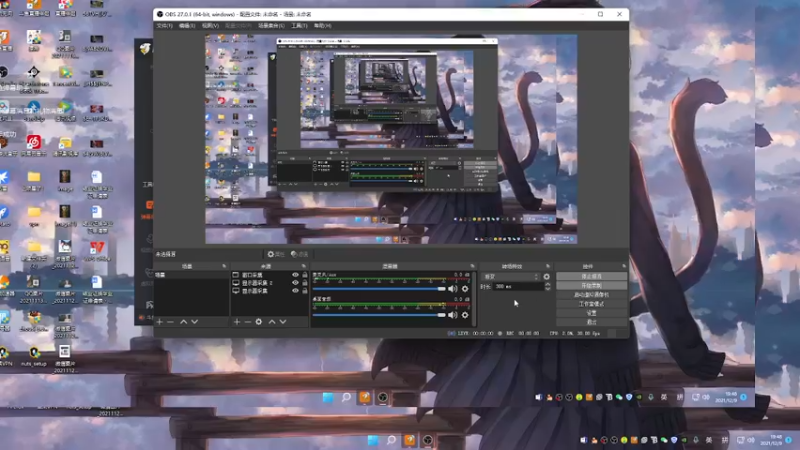The image size is (800, 450).
Task: Adjust the desktop audio volume slider
Action: click(x=379, y=315)
